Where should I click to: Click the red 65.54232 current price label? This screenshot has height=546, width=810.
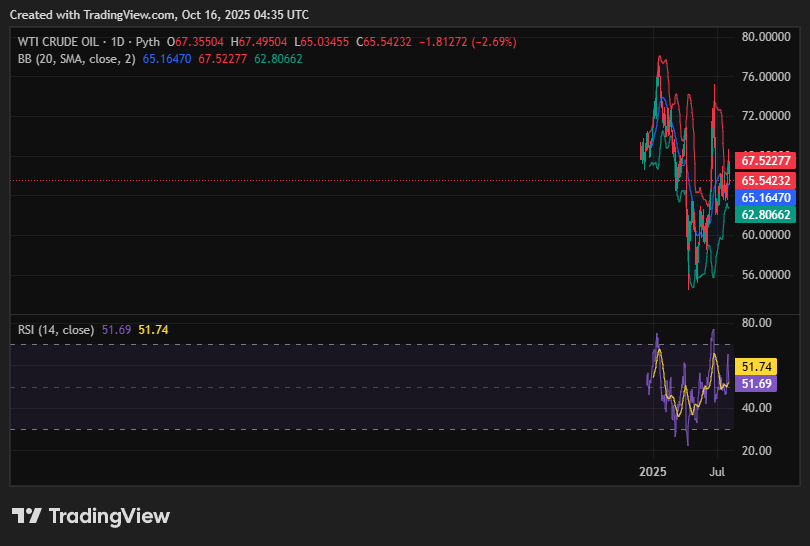(x=766, y=181)
